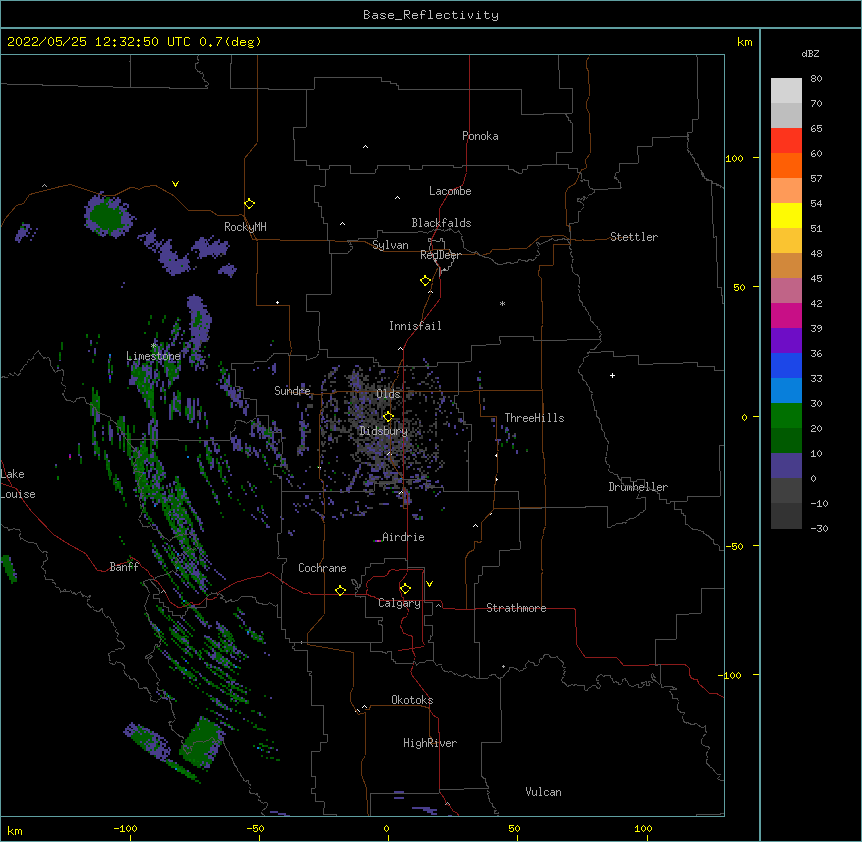Click the Sylvan label on the map

click(x=390, y=245)
